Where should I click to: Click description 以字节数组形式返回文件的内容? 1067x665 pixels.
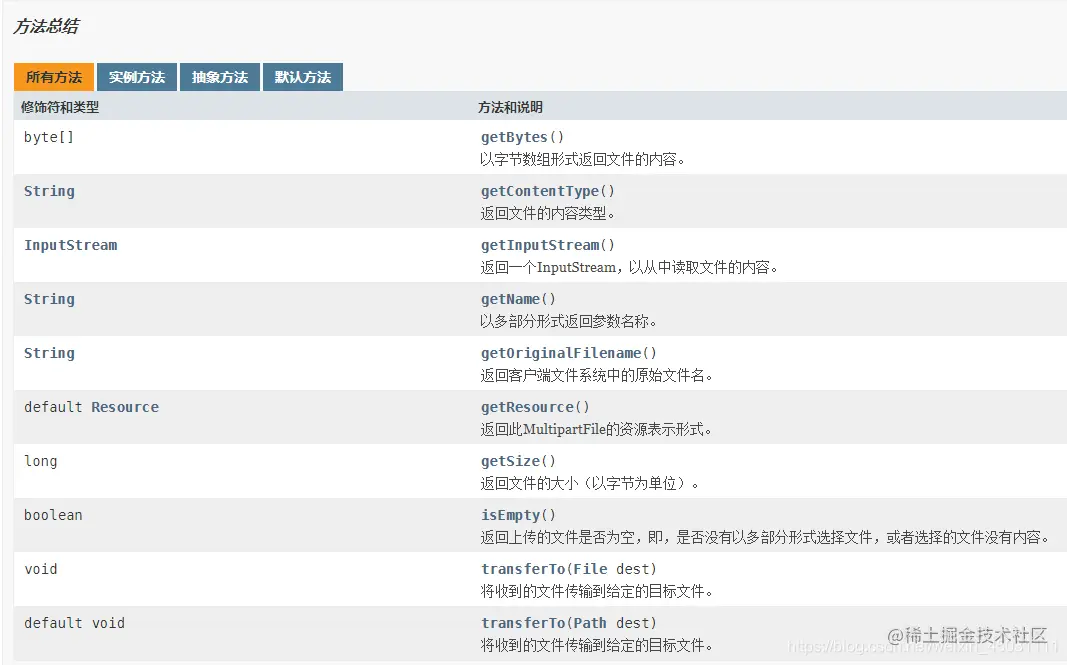582,159
